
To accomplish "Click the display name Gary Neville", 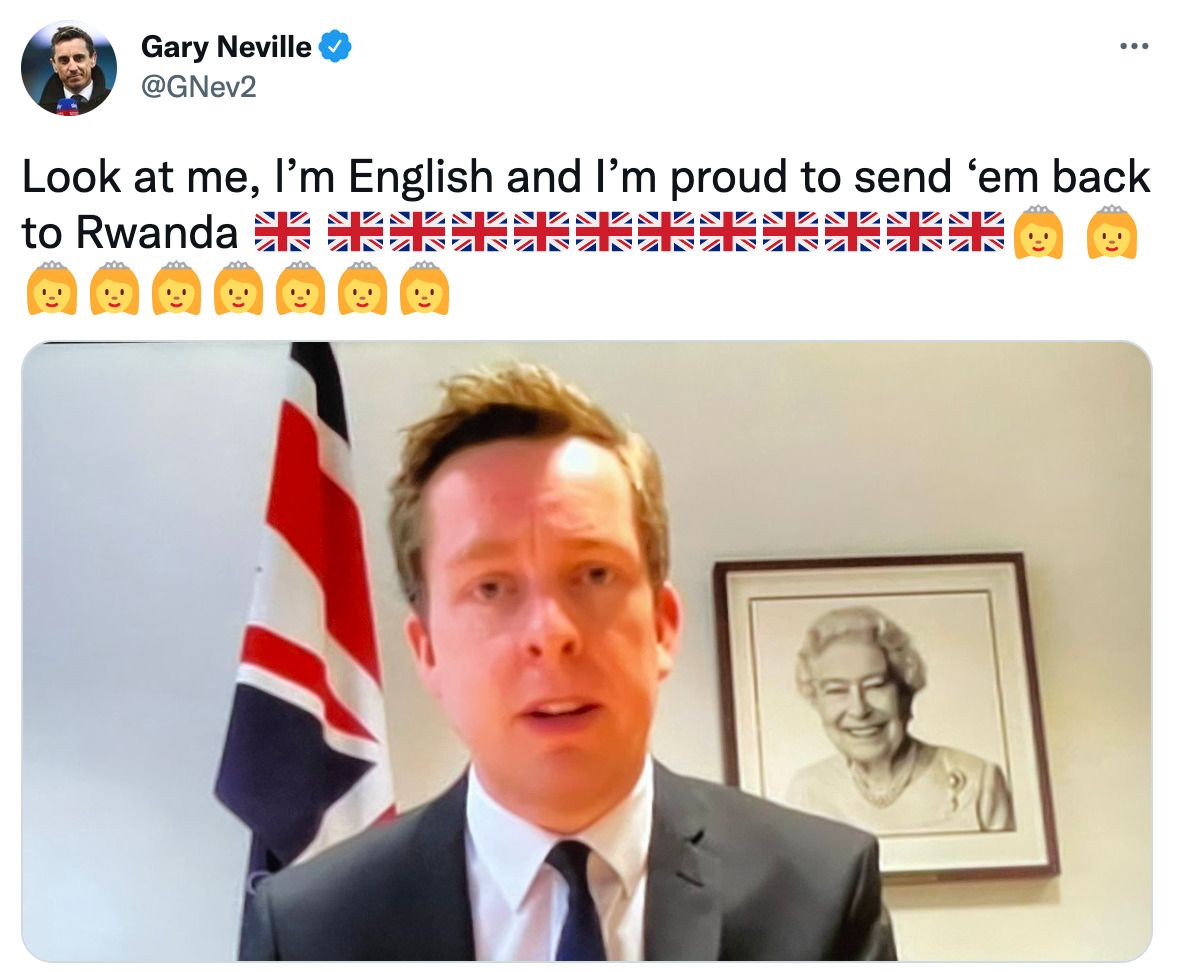I will pos(225,47).
